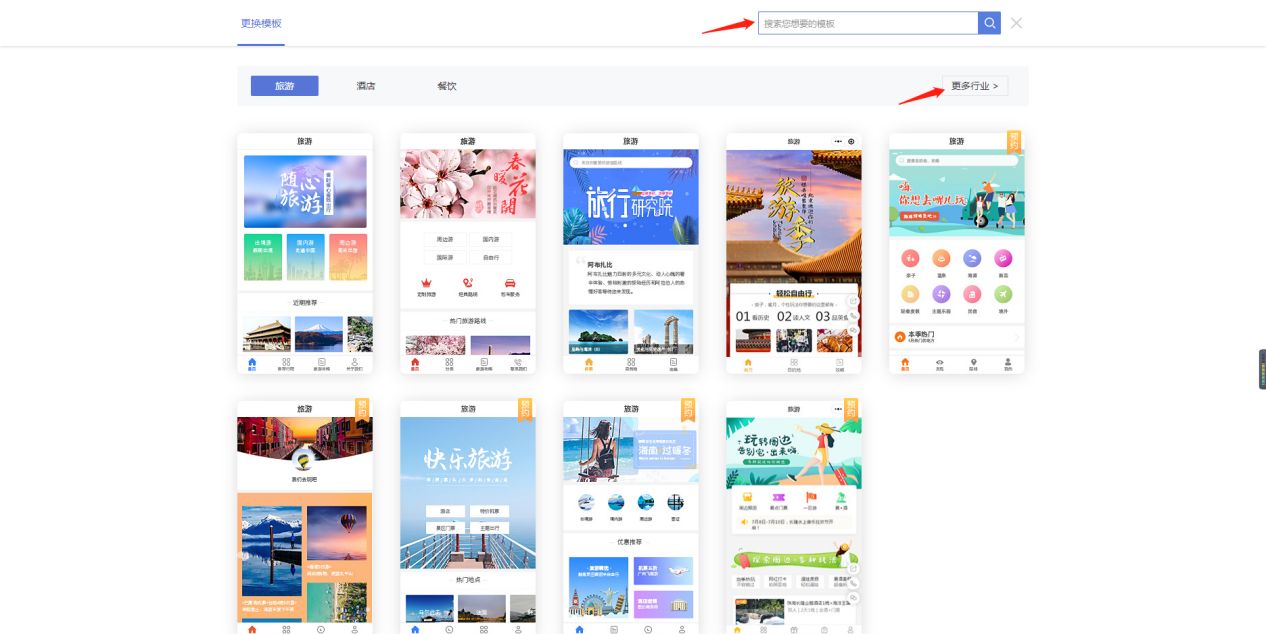Choose the 嗨你想去哪儿玩 template
The image size is (1266, 634).
coord(957,253)
